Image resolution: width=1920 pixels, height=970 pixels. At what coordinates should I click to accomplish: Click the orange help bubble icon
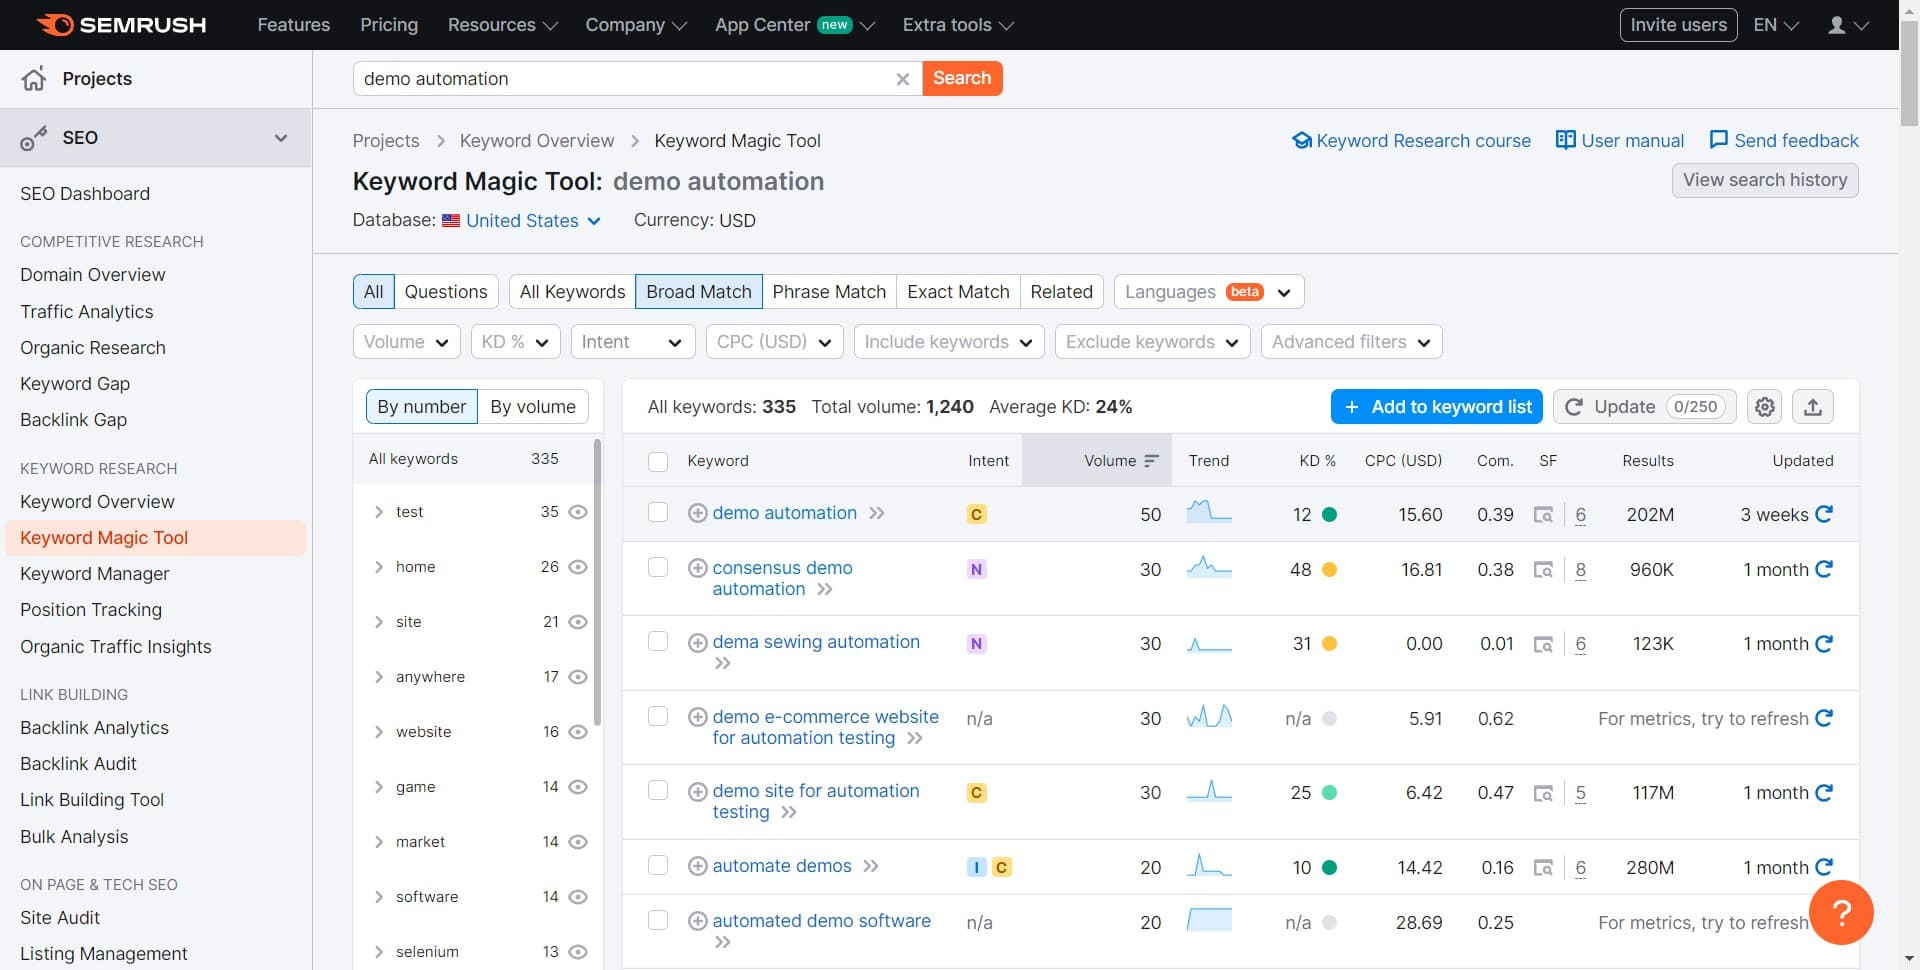pos(1843,912)
